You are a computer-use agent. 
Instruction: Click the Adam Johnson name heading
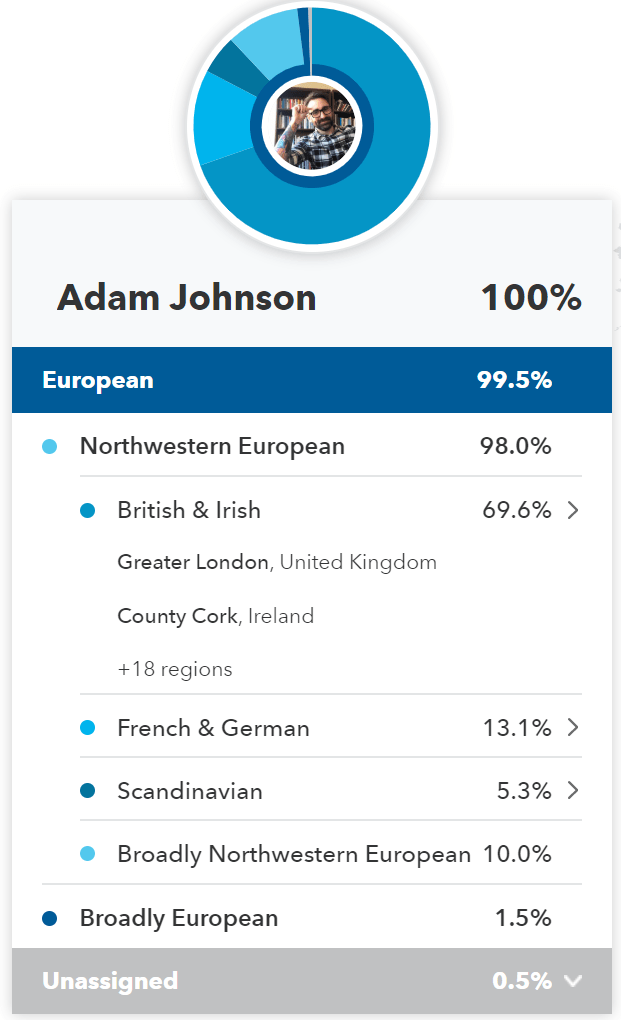(x=187, y=297)
